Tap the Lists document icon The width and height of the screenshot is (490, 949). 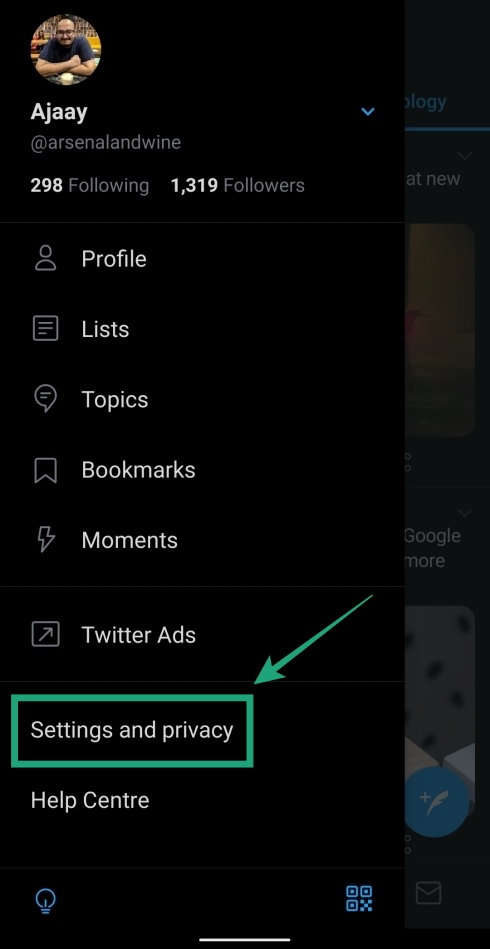(45, 329)
